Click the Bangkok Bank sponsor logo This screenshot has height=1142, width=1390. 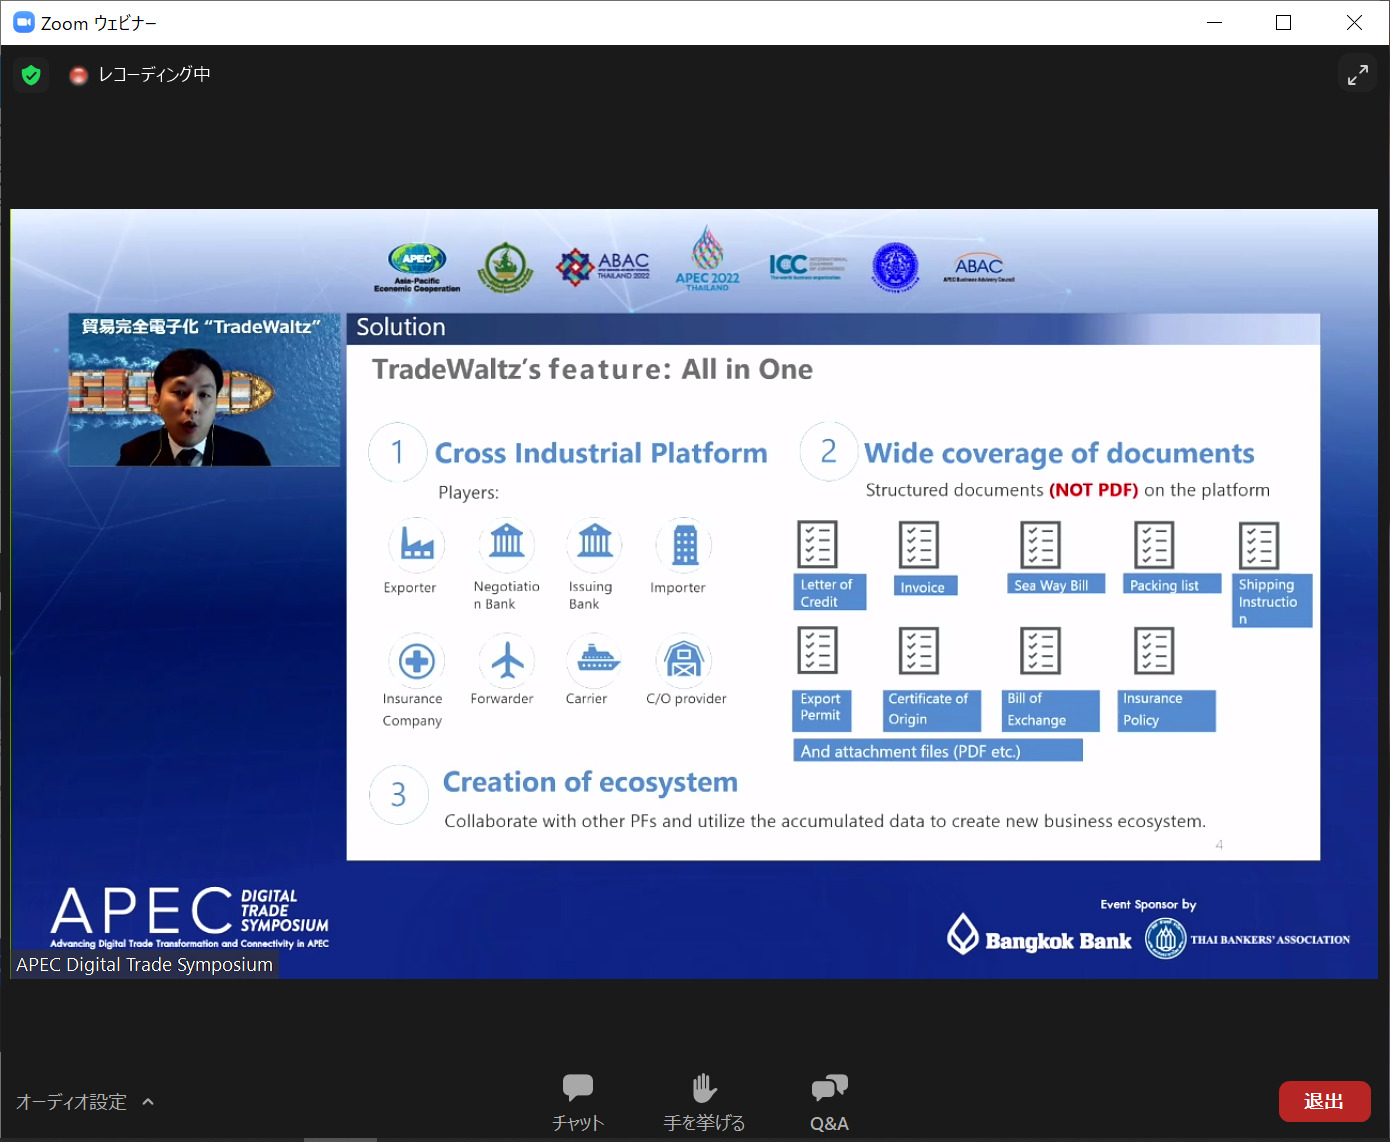pos(1039,935)
